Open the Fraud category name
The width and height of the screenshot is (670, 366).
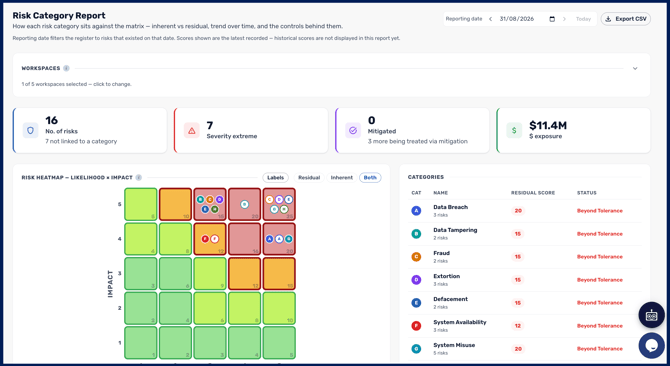[441, 253]
